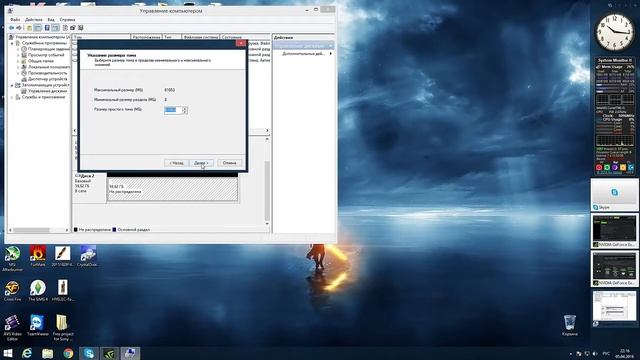Open FurMark desktop shortcut
This screenshot has height=360, width=640.
pos(38,257)
